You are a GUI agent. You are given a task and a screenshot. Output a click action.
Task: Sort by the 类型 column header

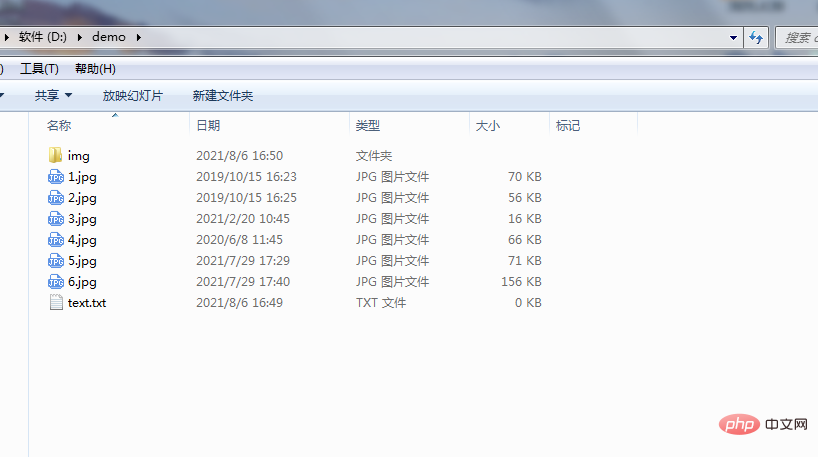pyautogui.click(x=368, y=126)
